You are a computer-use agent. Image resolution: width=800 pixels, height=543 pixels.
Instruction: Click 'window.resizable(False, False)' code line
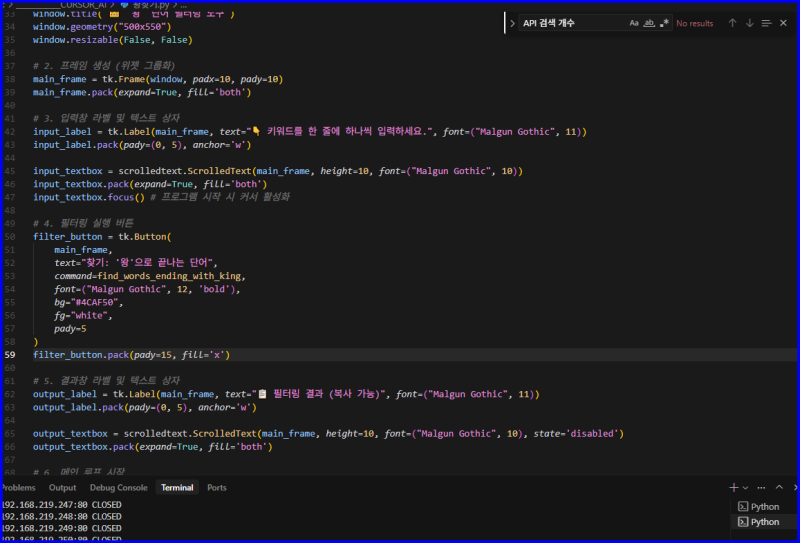click(113, 40)
